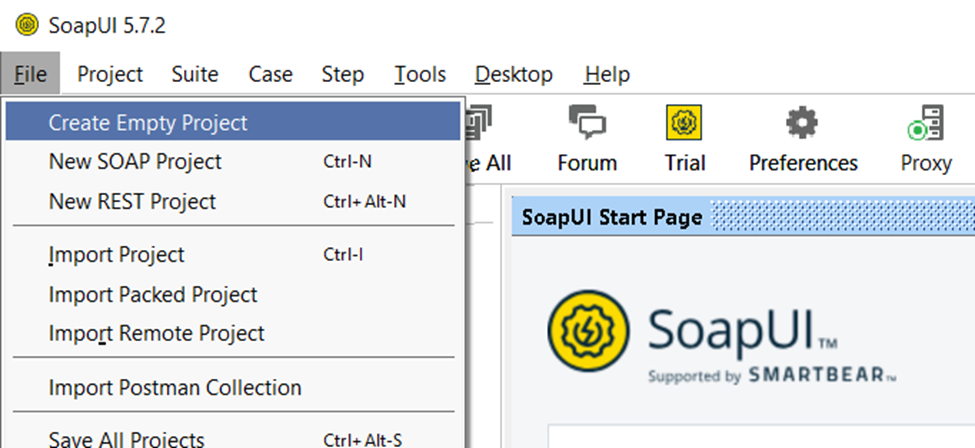
Task: Click the yellow Trial icon
Action: [x=684, y=122]
